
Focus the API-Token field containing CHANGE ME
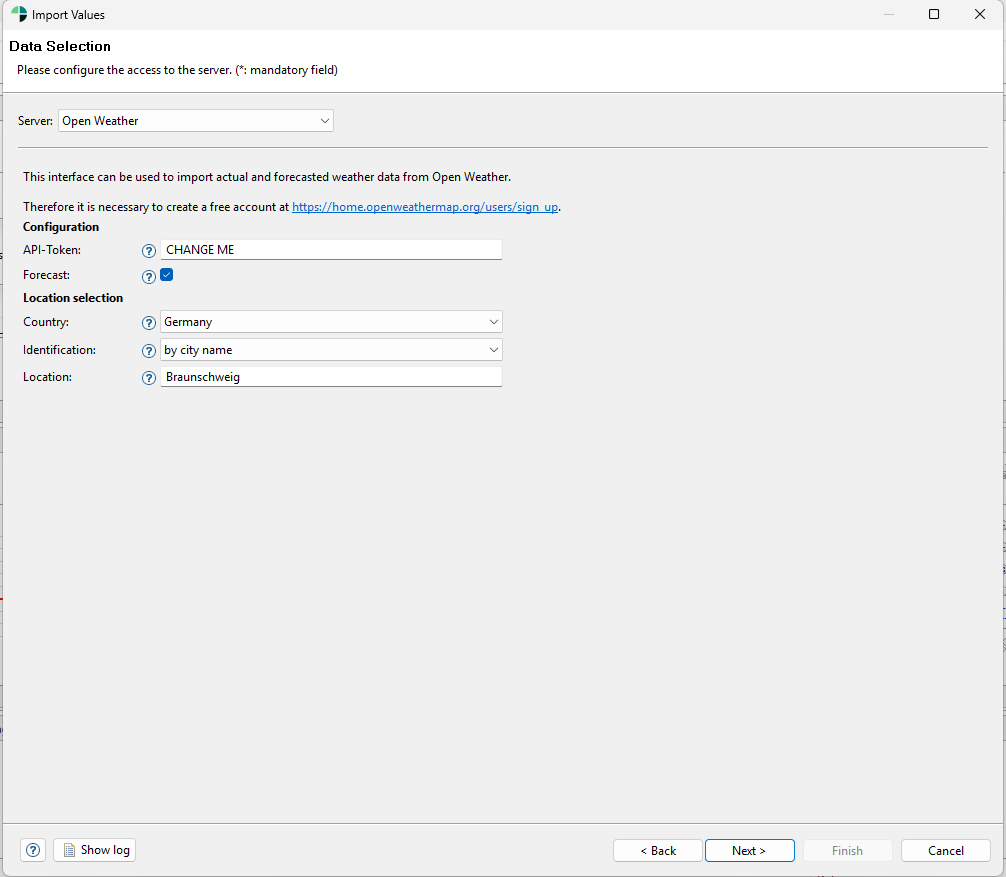click(x=331, y=250)
